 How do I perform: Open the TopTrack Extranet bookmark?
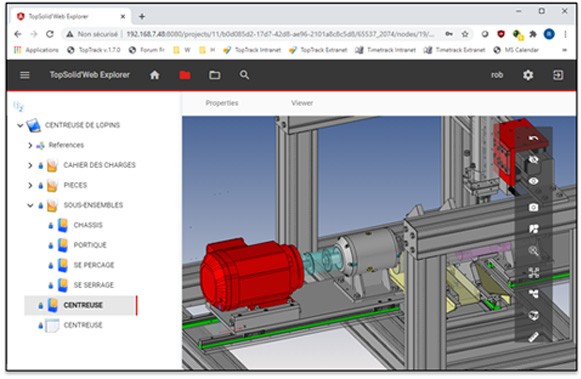pos(318,50)
